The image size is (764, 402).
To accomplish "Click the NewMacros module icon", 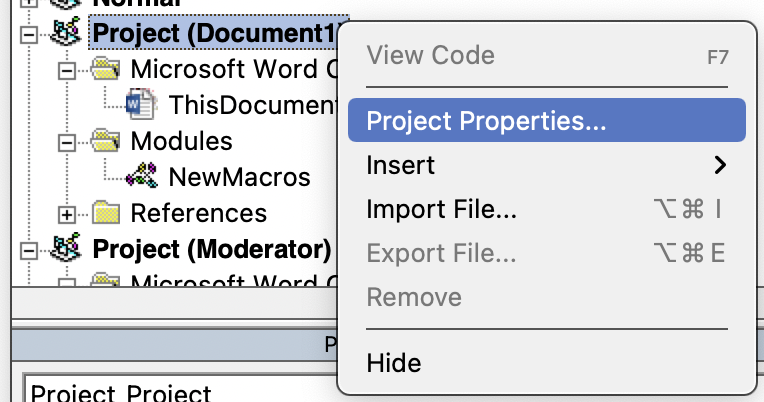I will (141, 176).
